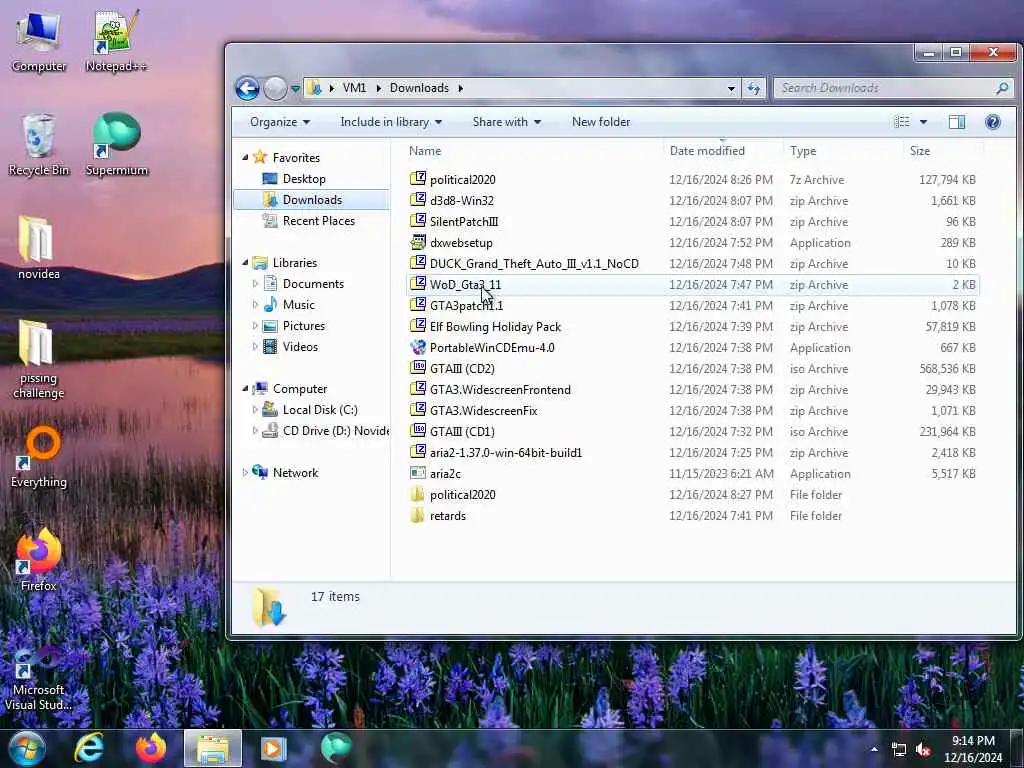
Task: Open the Share with menu
Action: [x=507, y=122]
